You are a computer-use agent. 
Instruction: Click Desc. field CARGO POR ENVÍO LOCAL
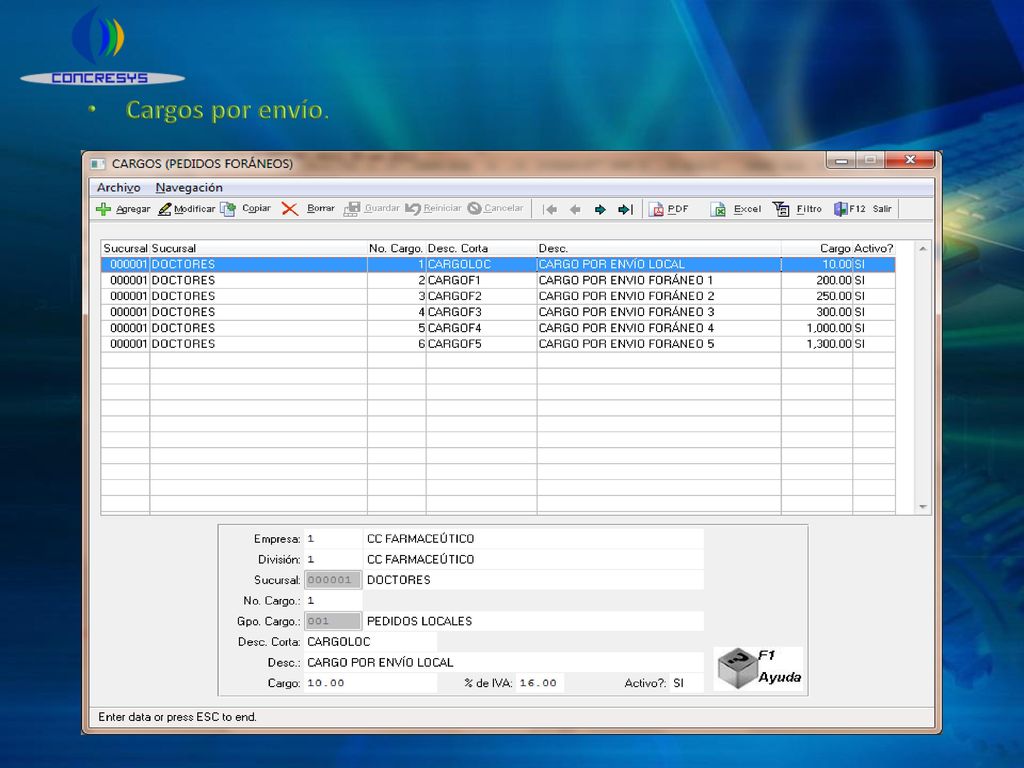(504, 663)
